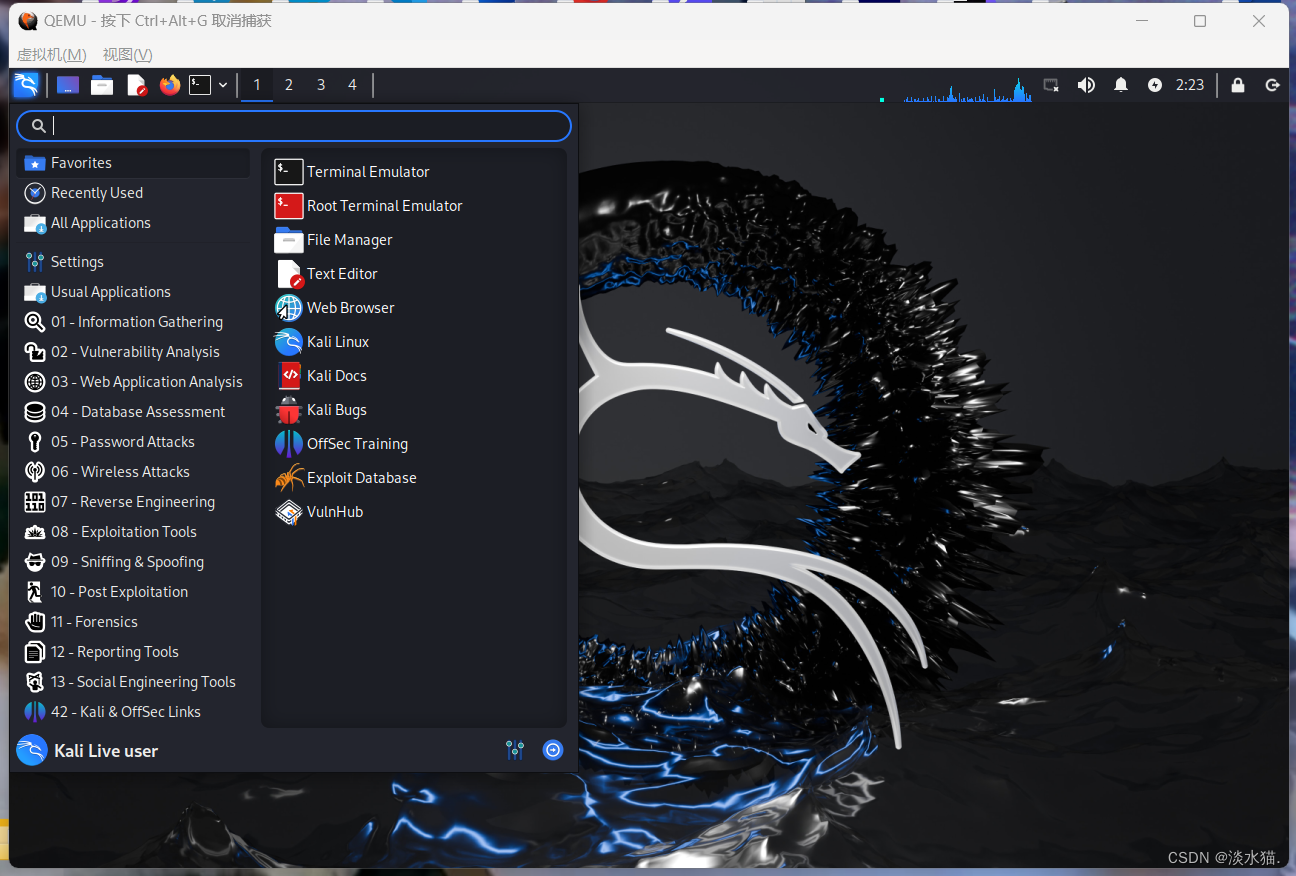The image size is (1296, 876).
Task: Select the Recently Used category
Action: (x=133, y=193)
